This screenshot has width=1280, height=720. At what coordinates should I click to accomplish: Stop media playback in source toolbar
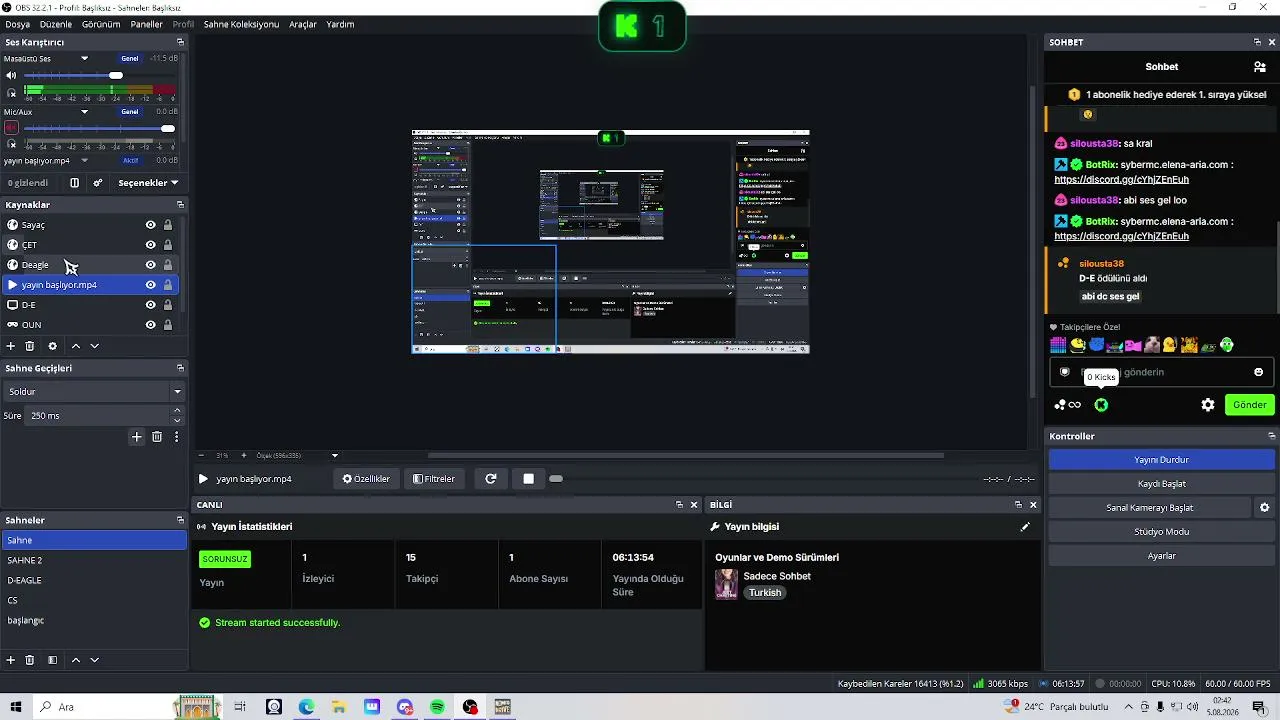click(x=529, y=479)
